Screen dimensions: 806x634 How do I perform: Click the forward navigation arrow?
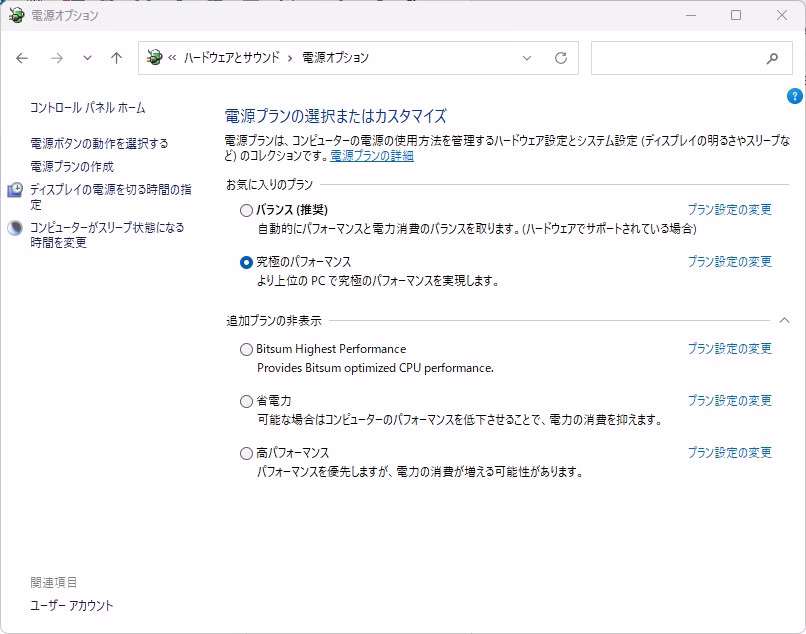[56, 58]
